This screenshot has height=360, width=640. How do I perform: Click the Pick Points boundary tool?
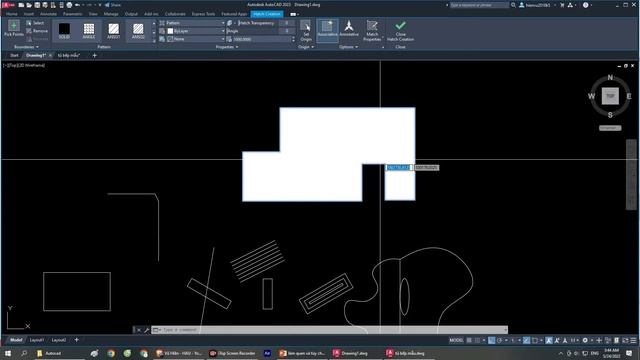[13, 29]
